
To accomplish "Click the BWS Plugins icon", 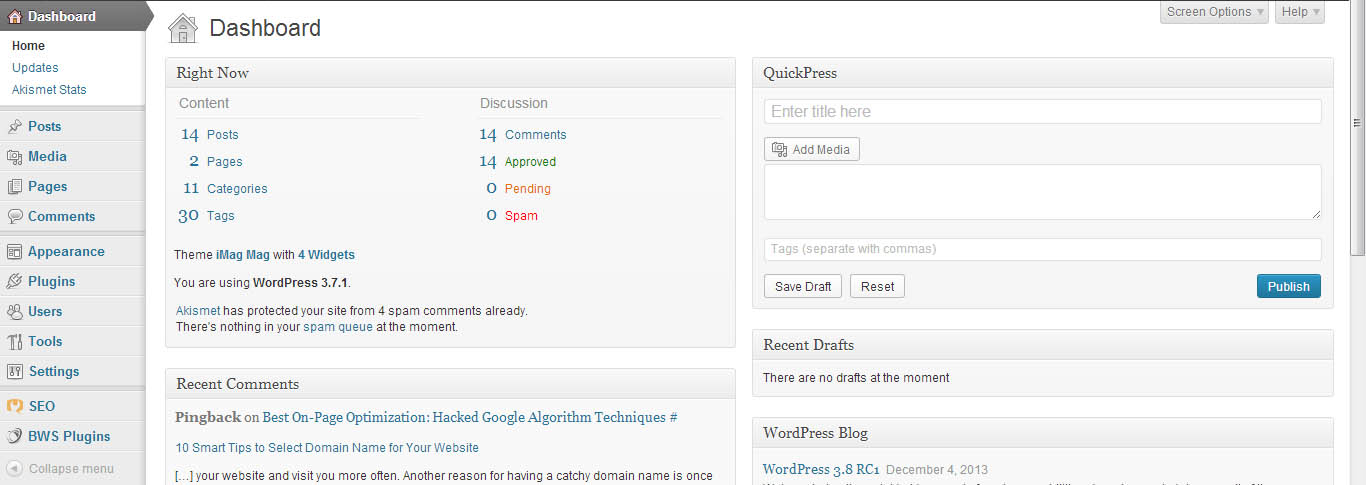I will [x=15, y=437].
